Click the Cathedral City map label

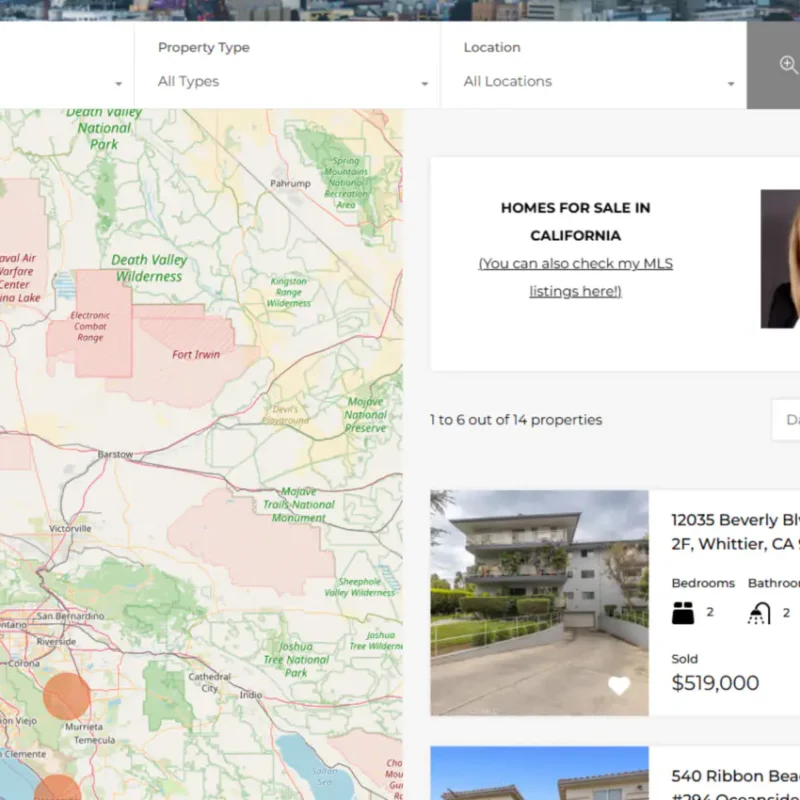tap(209, 682)
